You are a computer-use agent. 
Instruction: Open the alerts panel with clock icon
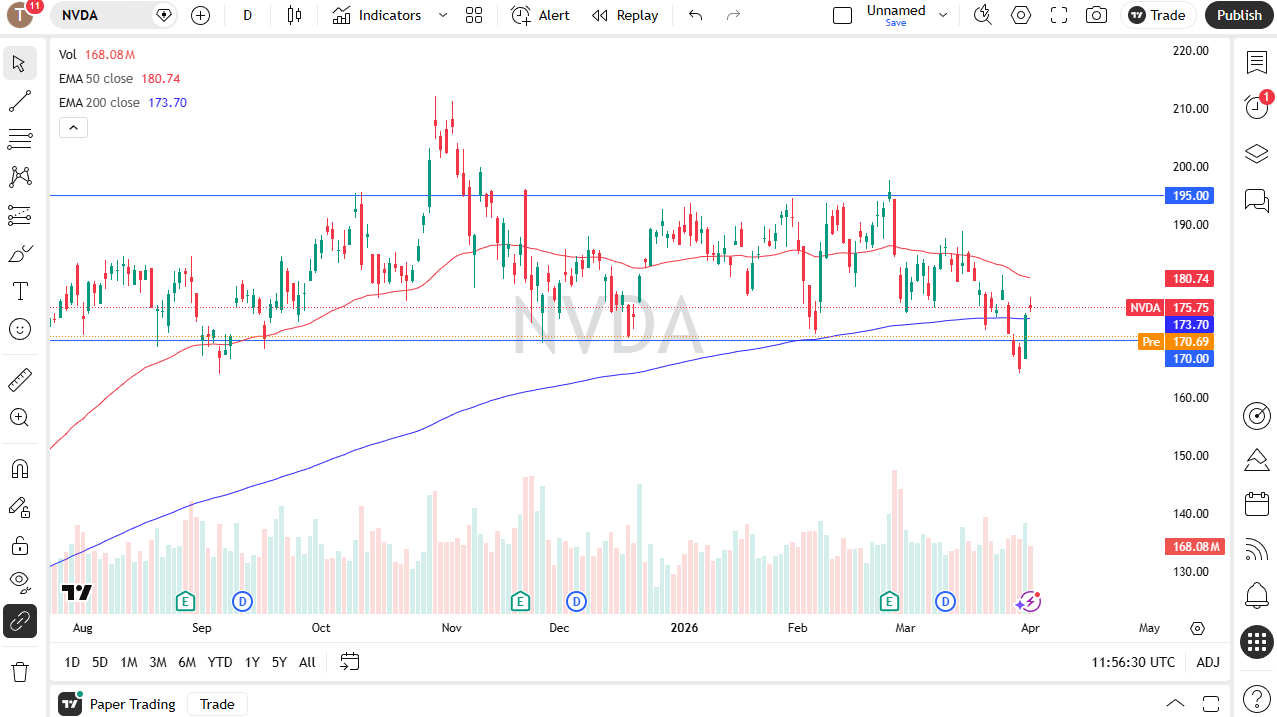click(1257, 107)
